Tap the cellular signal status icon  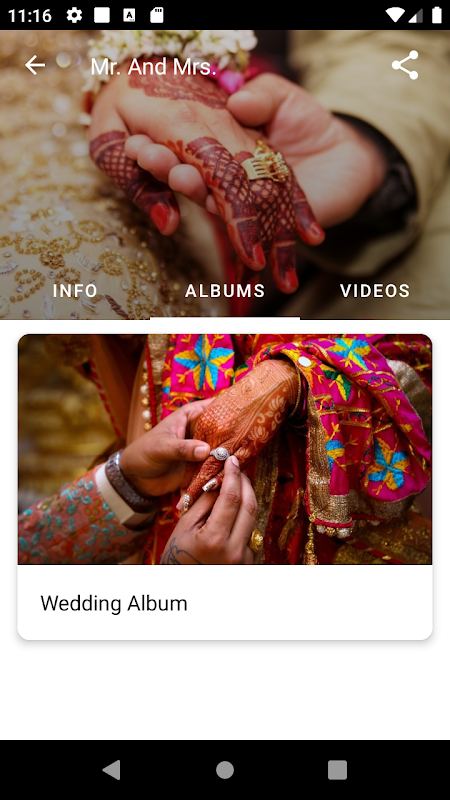416,15
